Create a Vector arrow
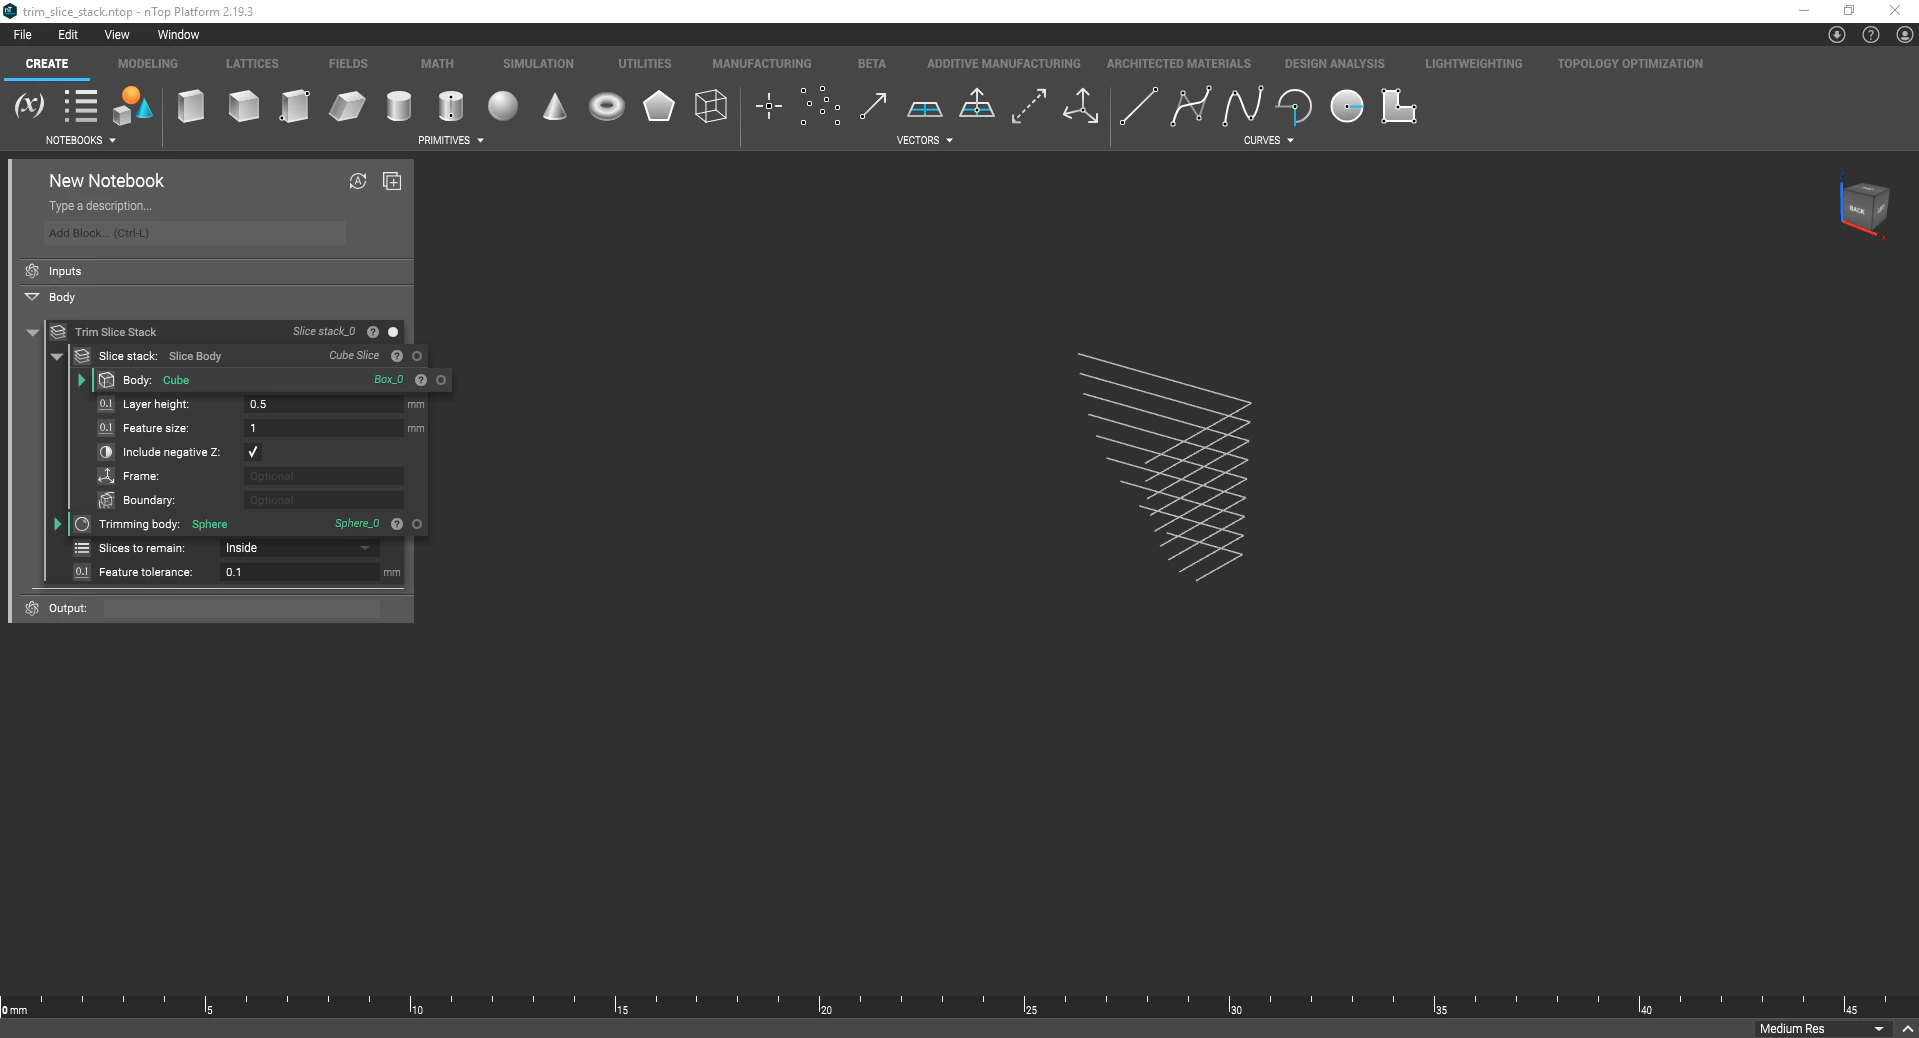Screen dimensions: 1919x1038 (873, 106)
